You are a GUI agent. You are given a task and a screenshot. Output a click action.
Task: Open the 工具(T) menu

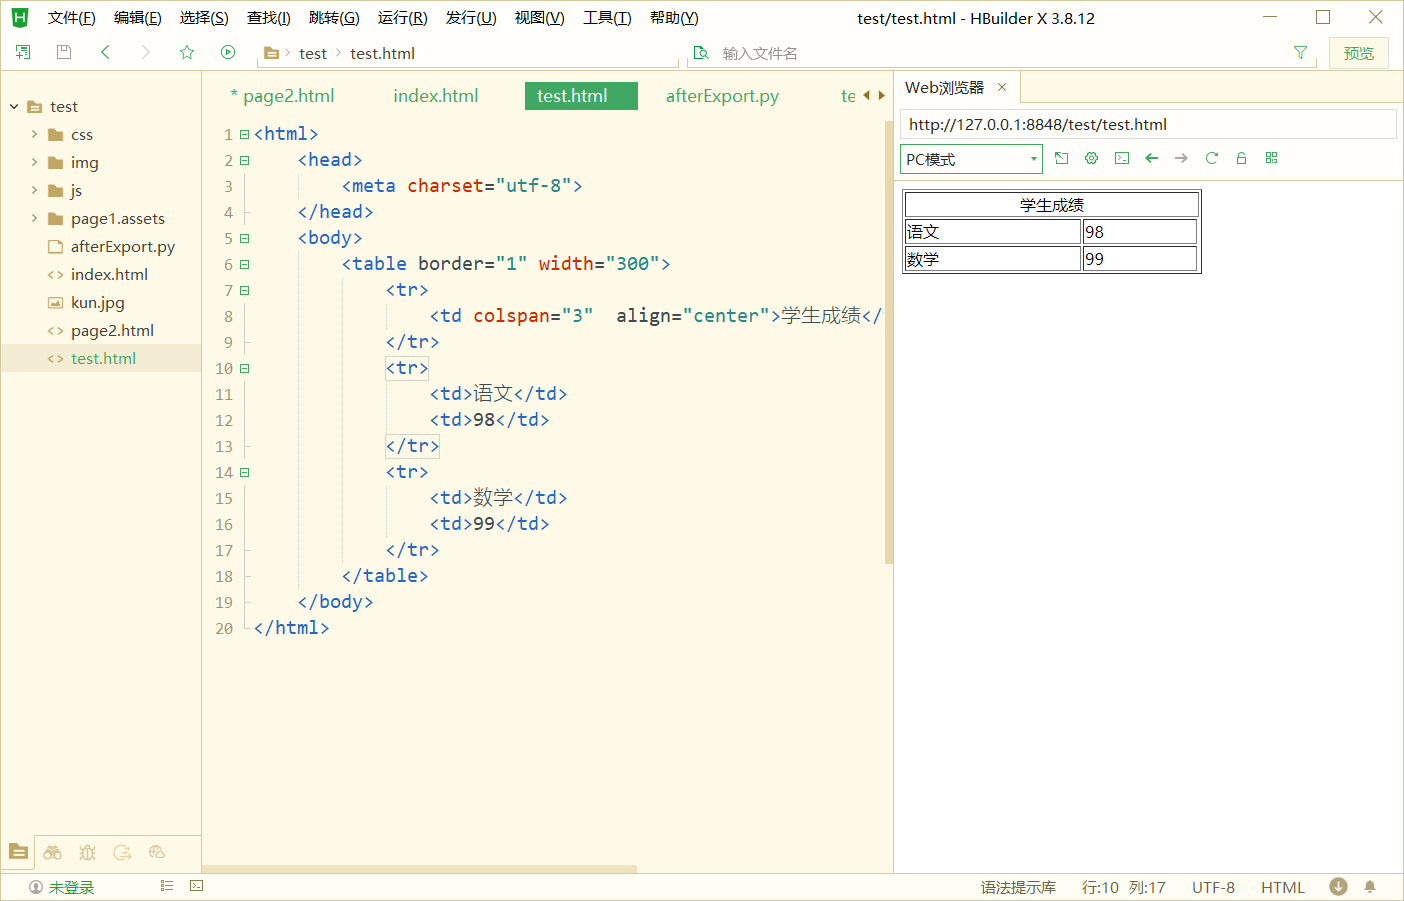click(x=607, y=18)
